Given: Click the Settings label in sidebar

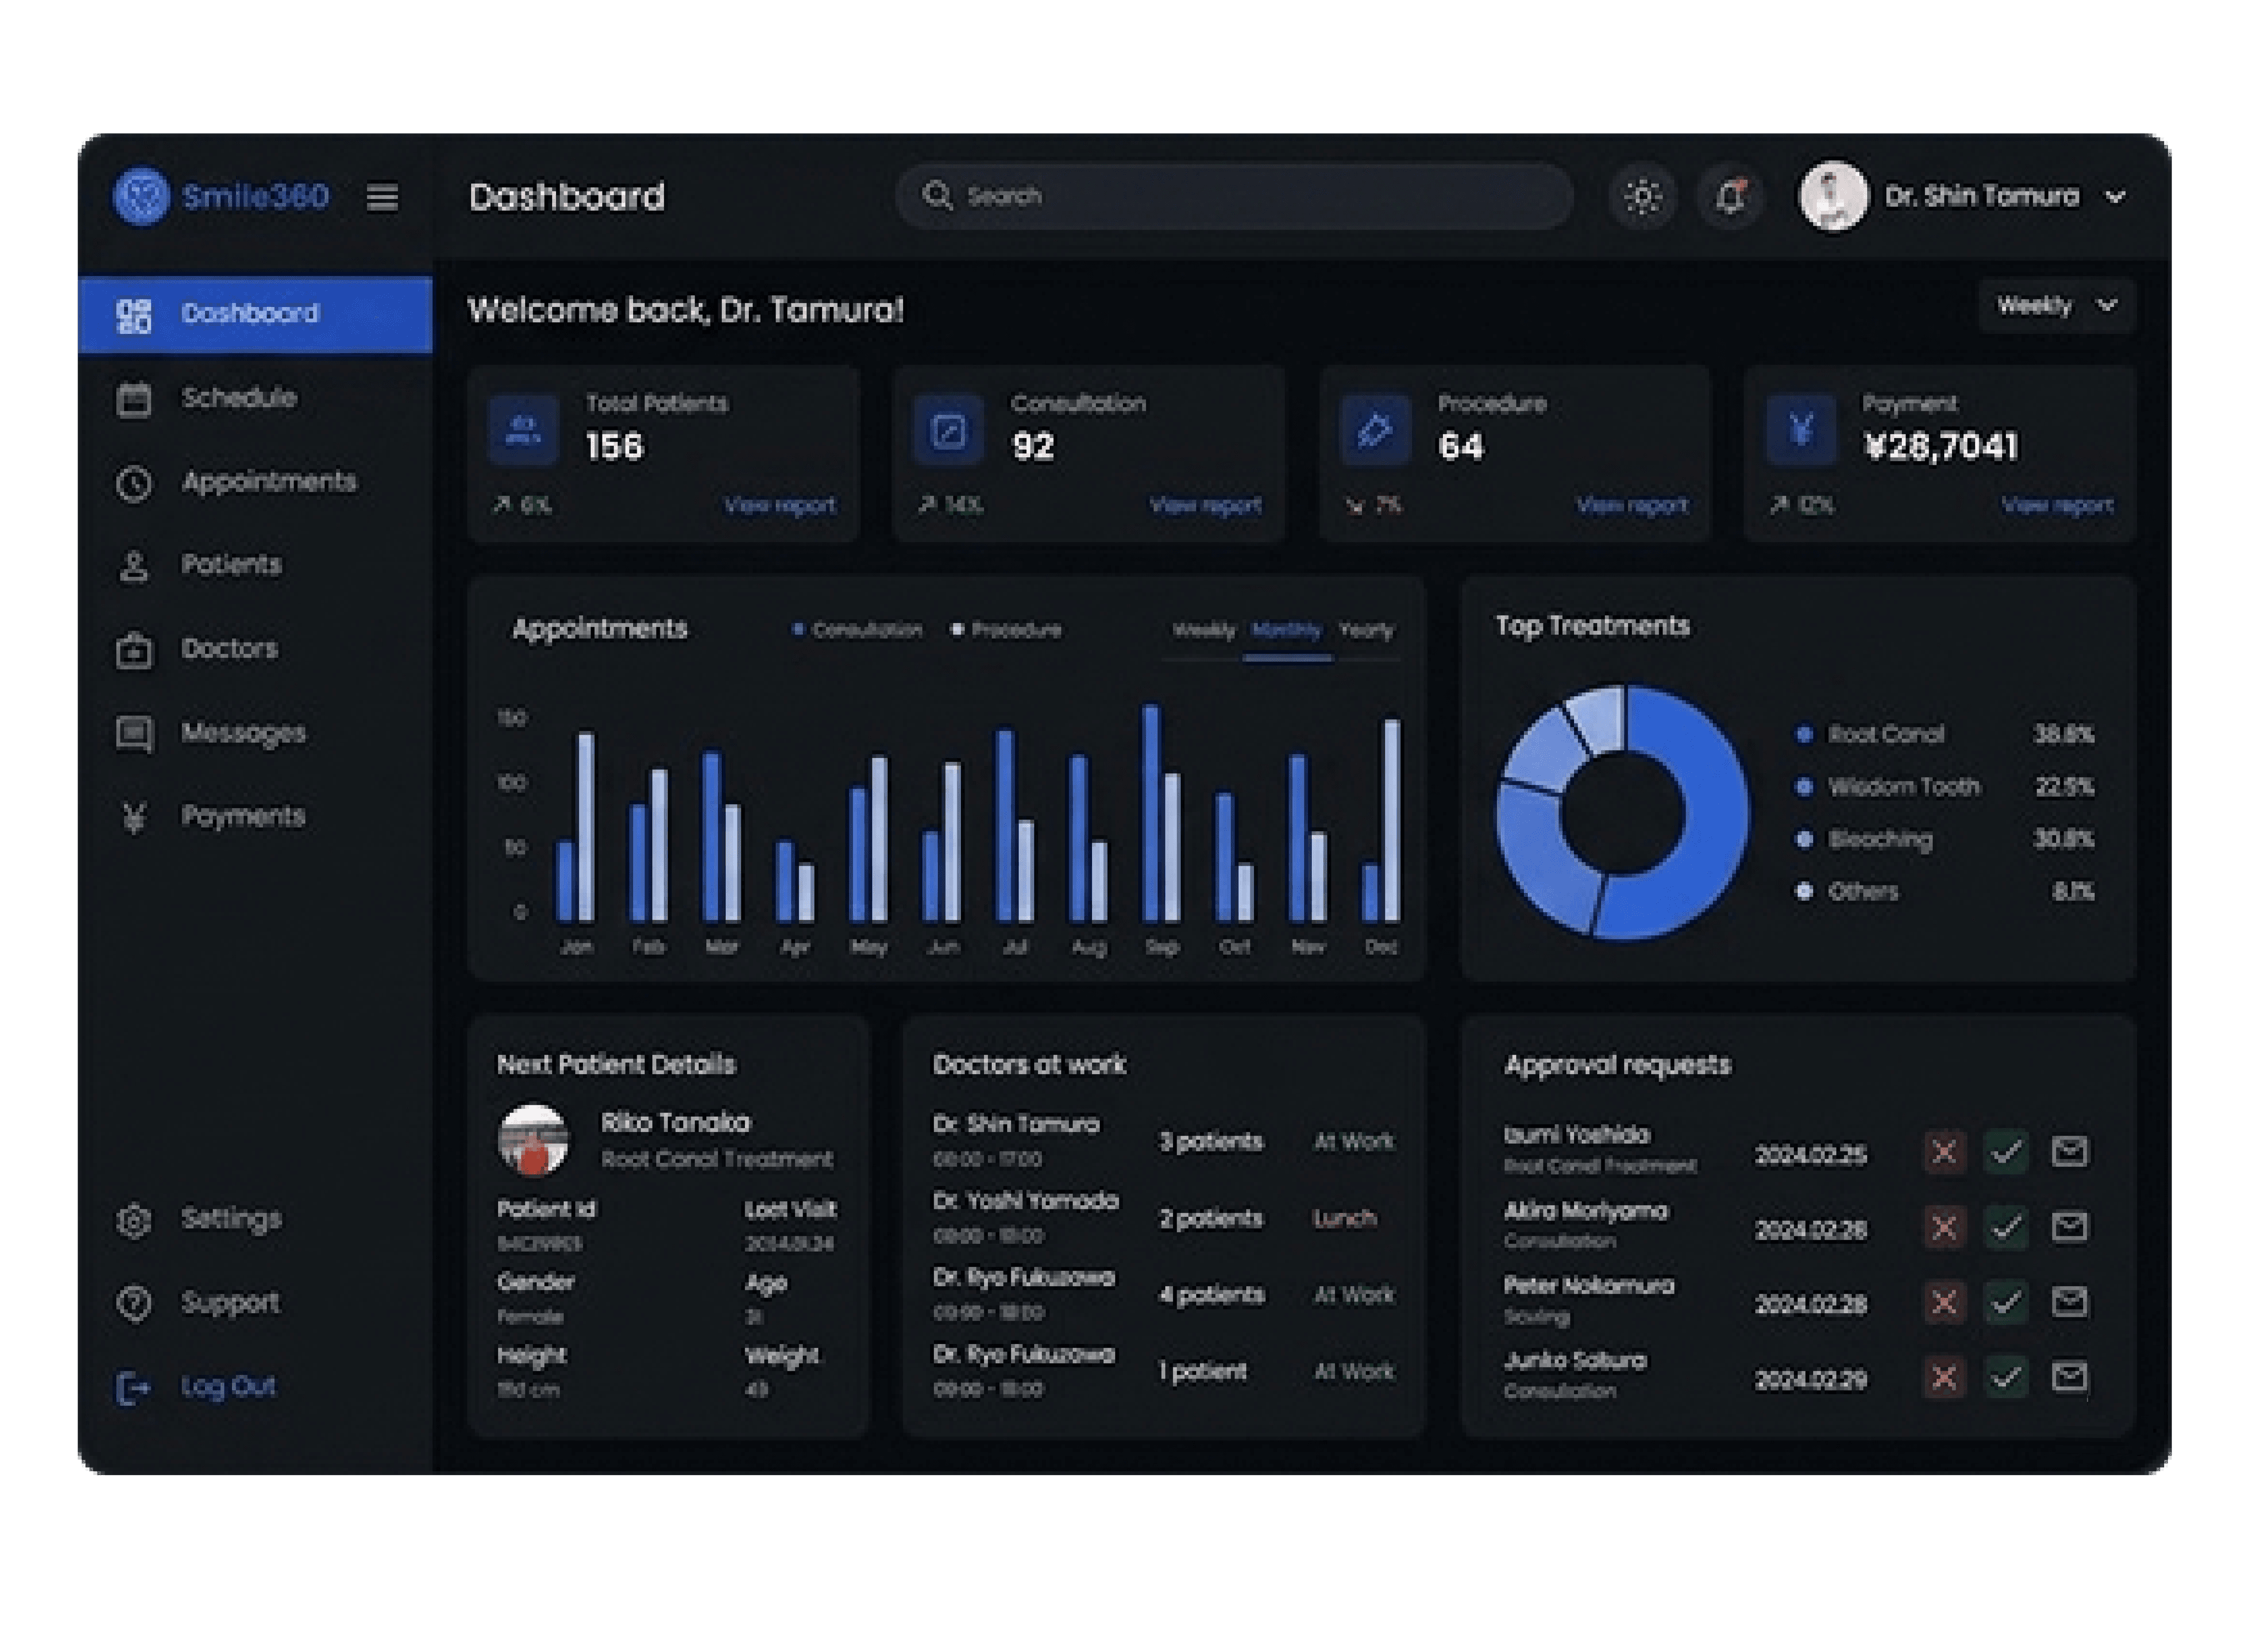Looking at the screenshot, I should tap(231, 1220).
